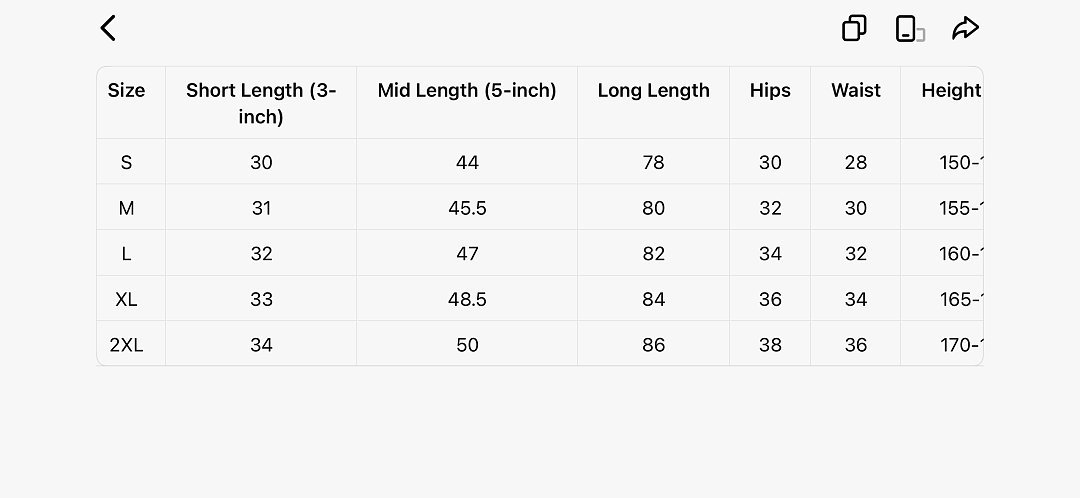Viewport: 1080px width, 498px height.
Task: Select the Mid Length (5-inch) header
Action: click(467, 90)
